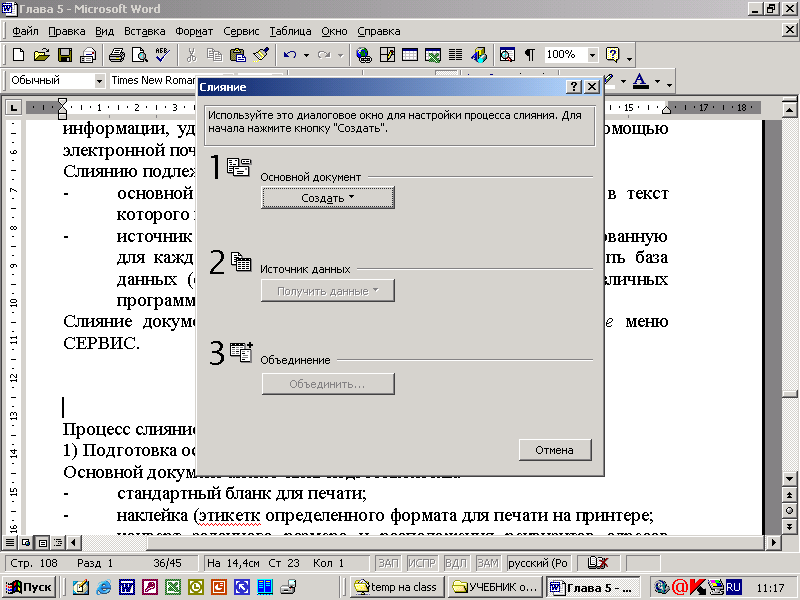800x600 pixels.
Task: Save document with floppy disk icon
Action: (65, 55)
